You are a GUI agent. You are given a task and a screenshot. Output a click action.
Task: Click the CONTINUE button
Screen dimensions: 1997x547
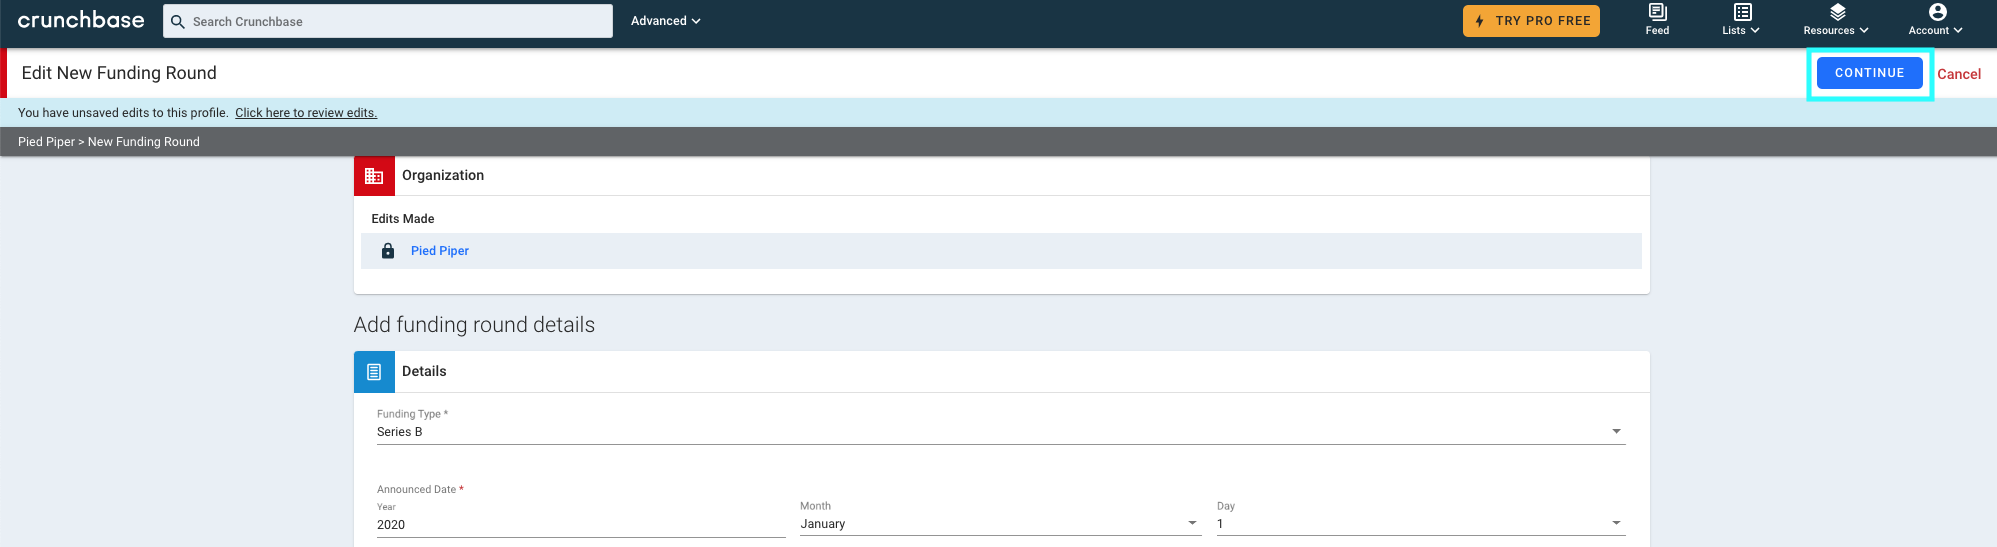(x=1869, y=73)
